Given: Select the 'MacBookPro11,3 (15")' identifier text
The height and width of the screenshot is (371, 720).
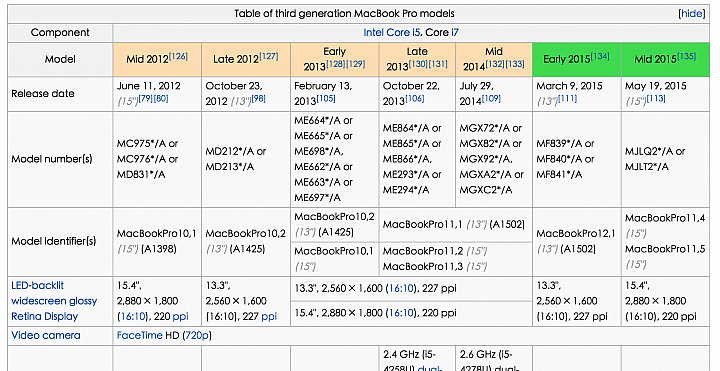Looking at the screenshot, I should tap(435, 266).
